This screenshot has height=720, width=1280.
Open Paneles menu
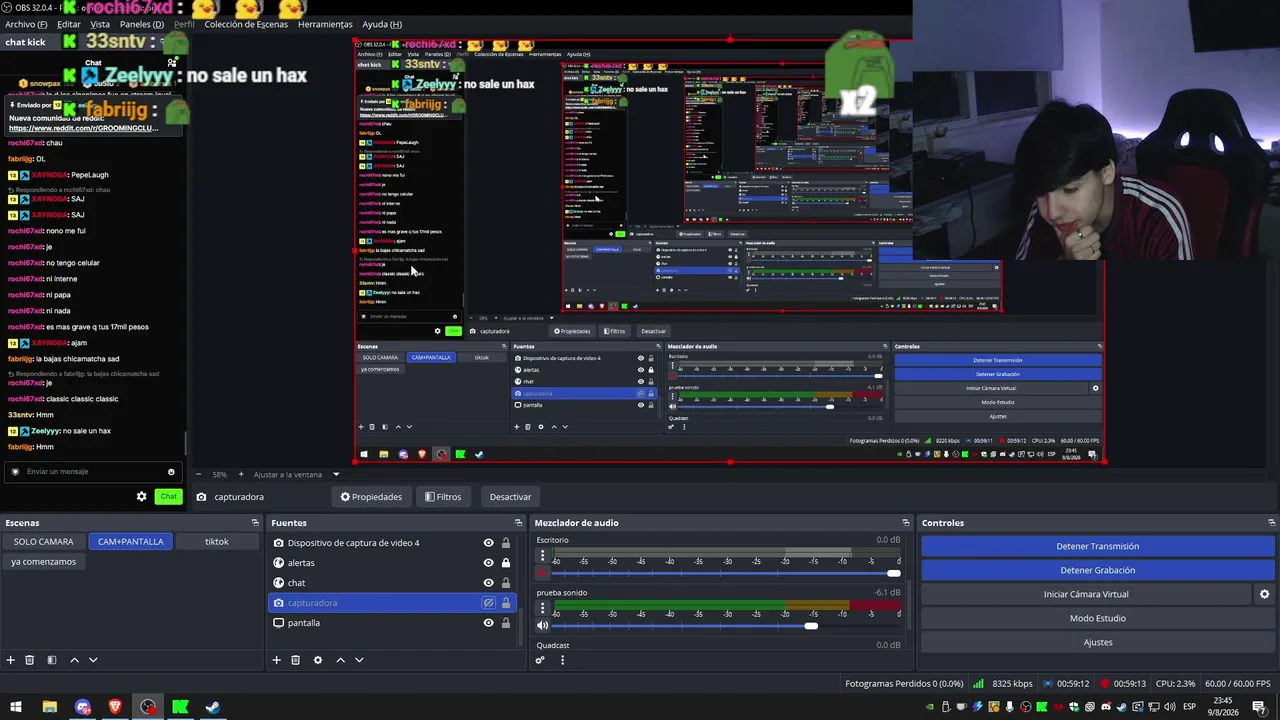(x=141, y=24)
